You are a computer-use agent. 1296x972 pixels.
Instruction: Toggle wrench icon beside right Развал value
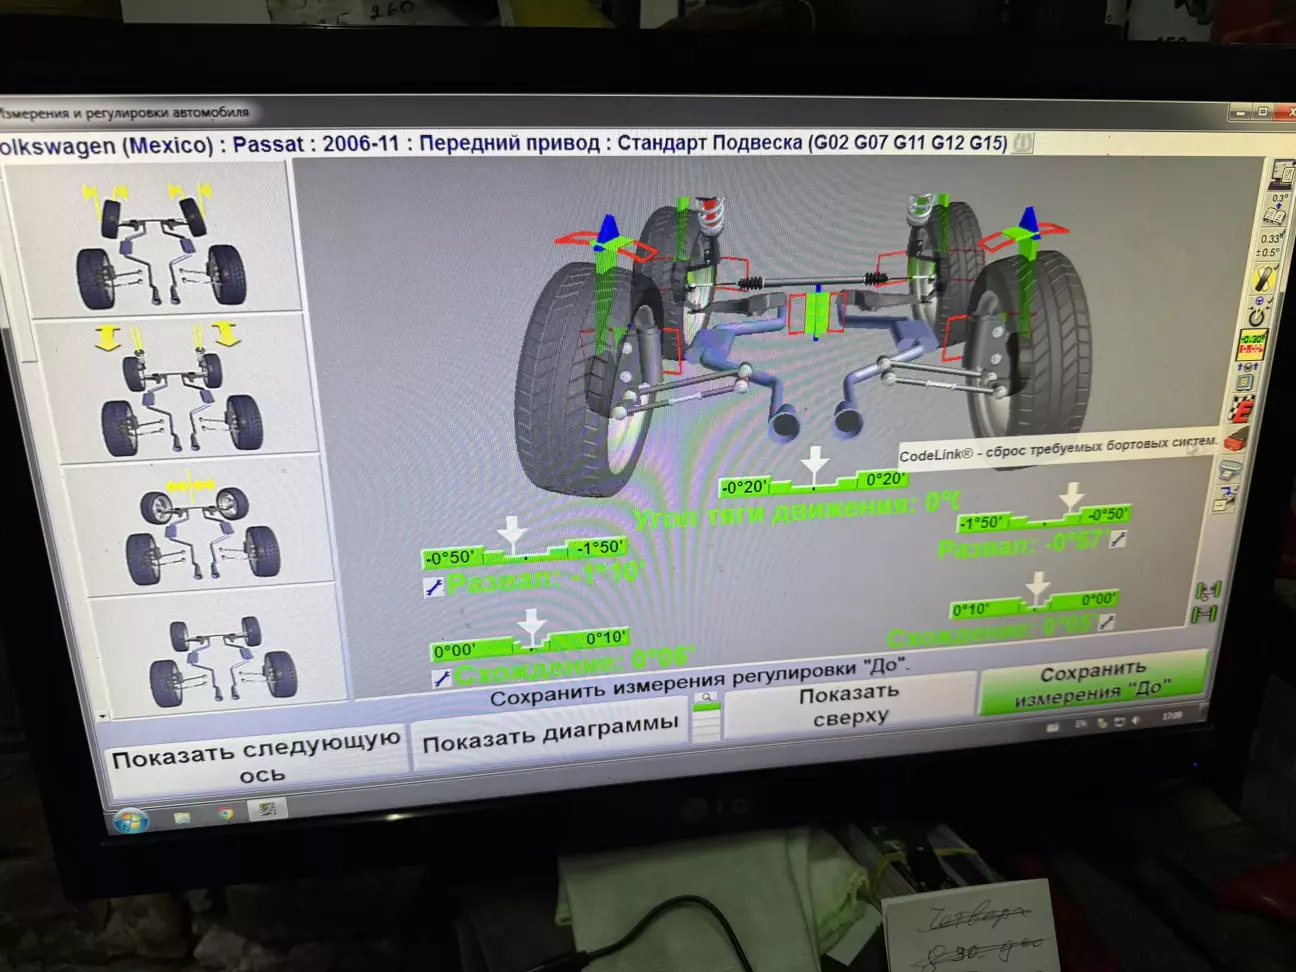pos(1118,540)
